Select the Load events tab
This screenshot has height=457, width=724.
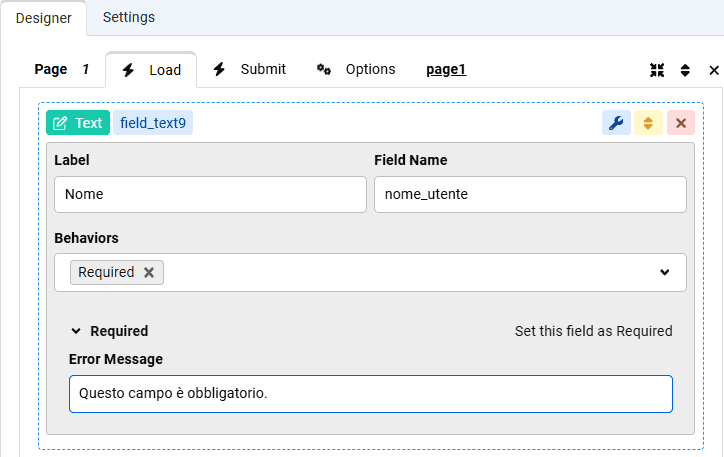[151, 70]
